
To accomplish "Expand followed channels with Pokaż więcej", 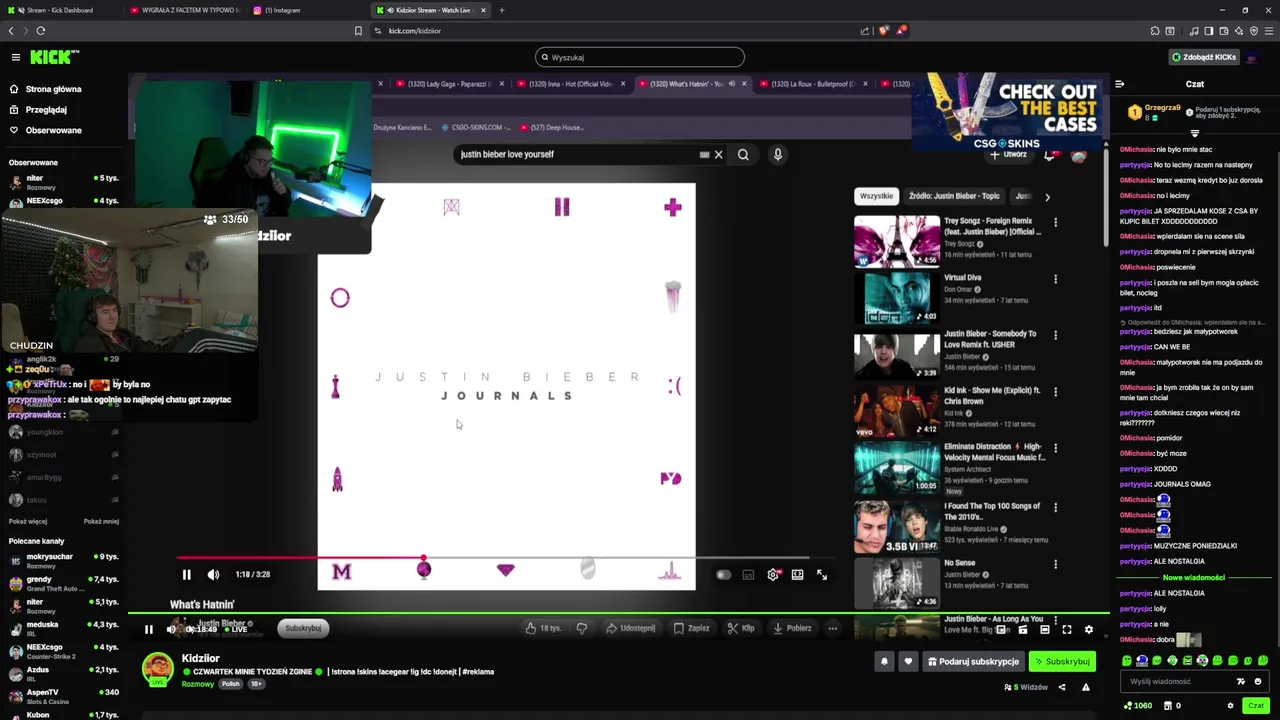I will point(28,521).
